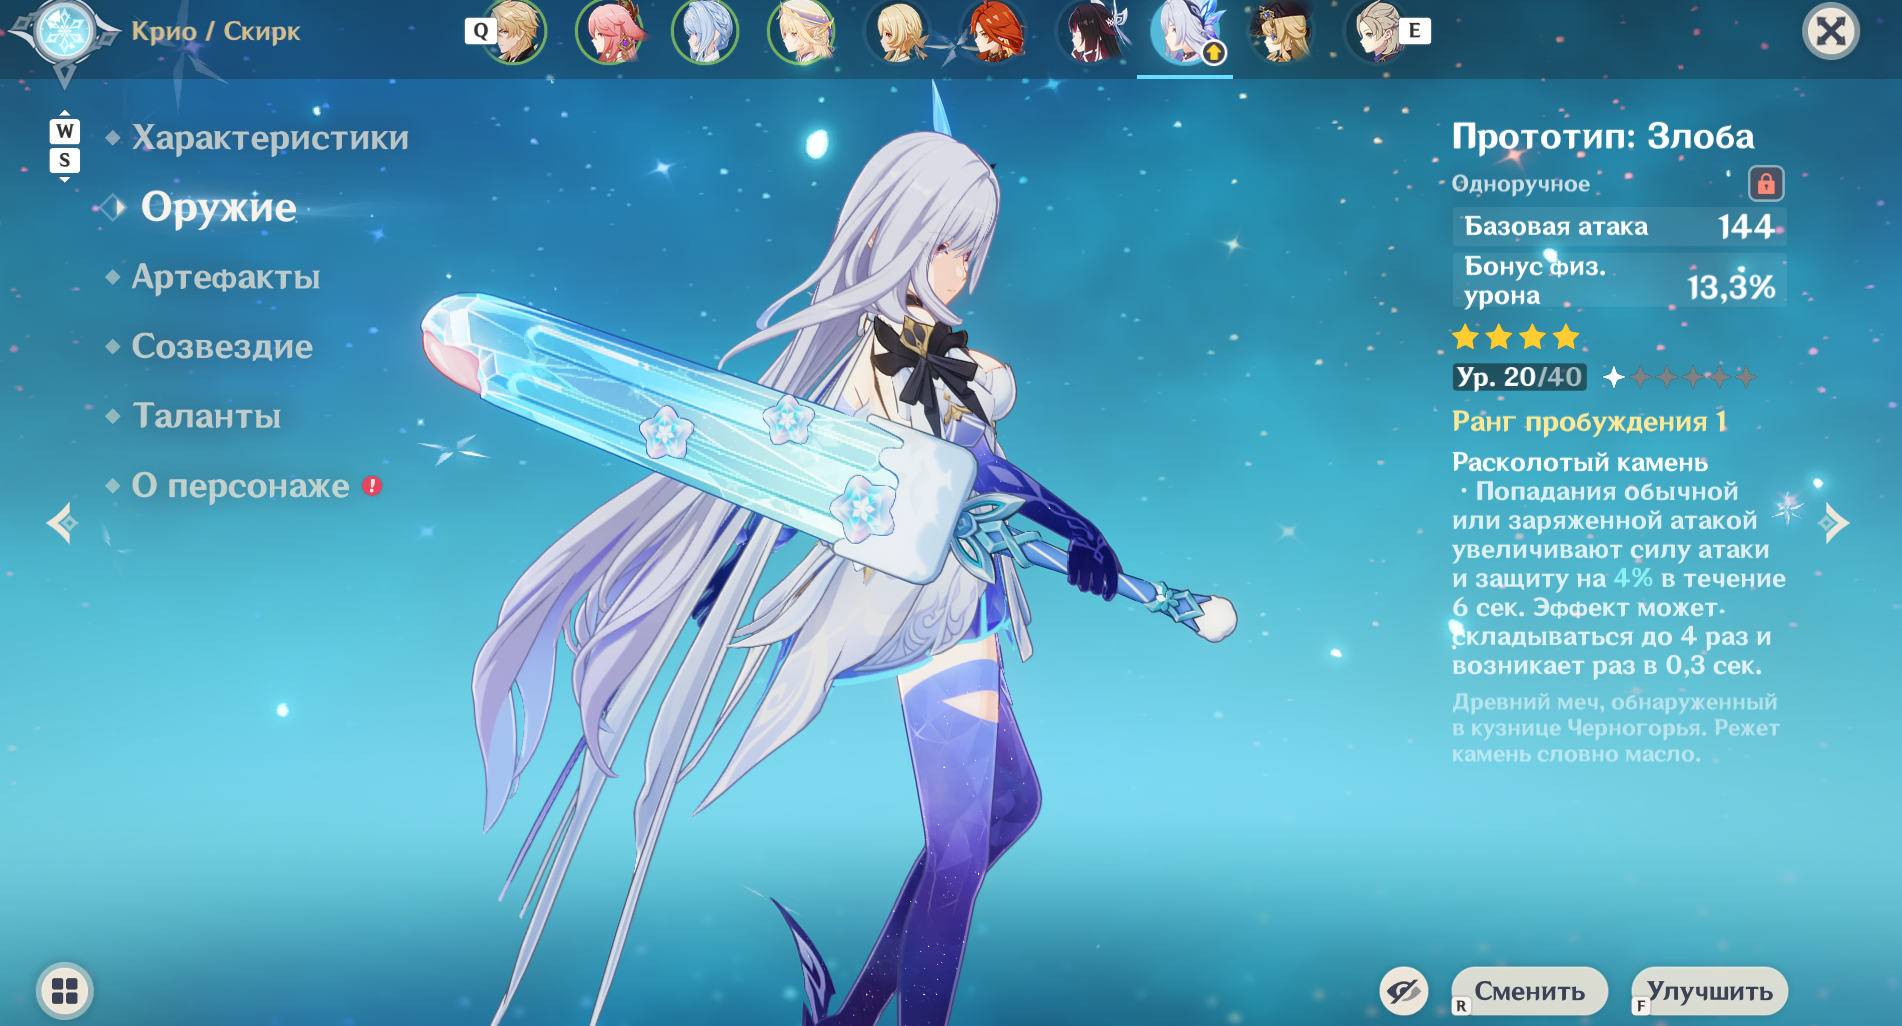Click the Бонус физ. урона 13,3% row
This screenshot has width=1902, height=1026.
coord(1619,280)
